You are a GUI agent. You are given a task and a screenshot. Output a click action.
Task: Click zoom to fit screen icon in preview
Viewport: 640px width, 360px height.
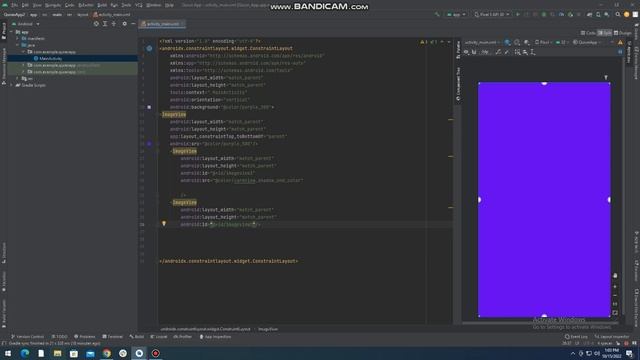tap(615, 313)
